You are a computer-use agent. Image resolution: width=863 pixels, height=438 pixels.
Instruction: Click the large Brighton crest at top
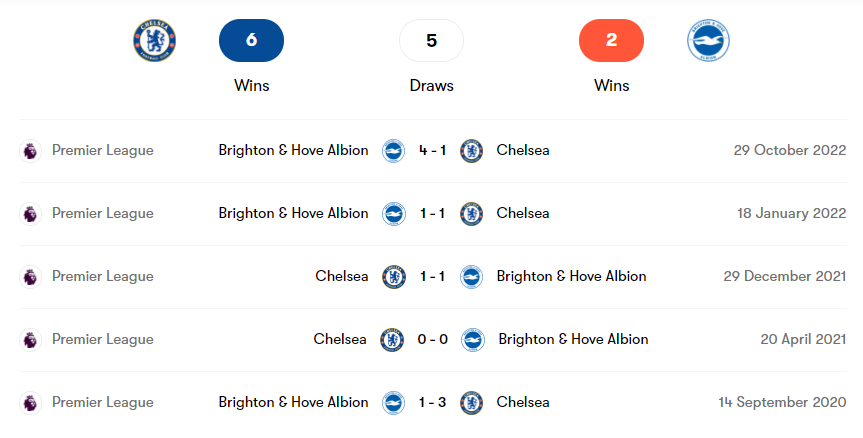(x=708, y=41)
